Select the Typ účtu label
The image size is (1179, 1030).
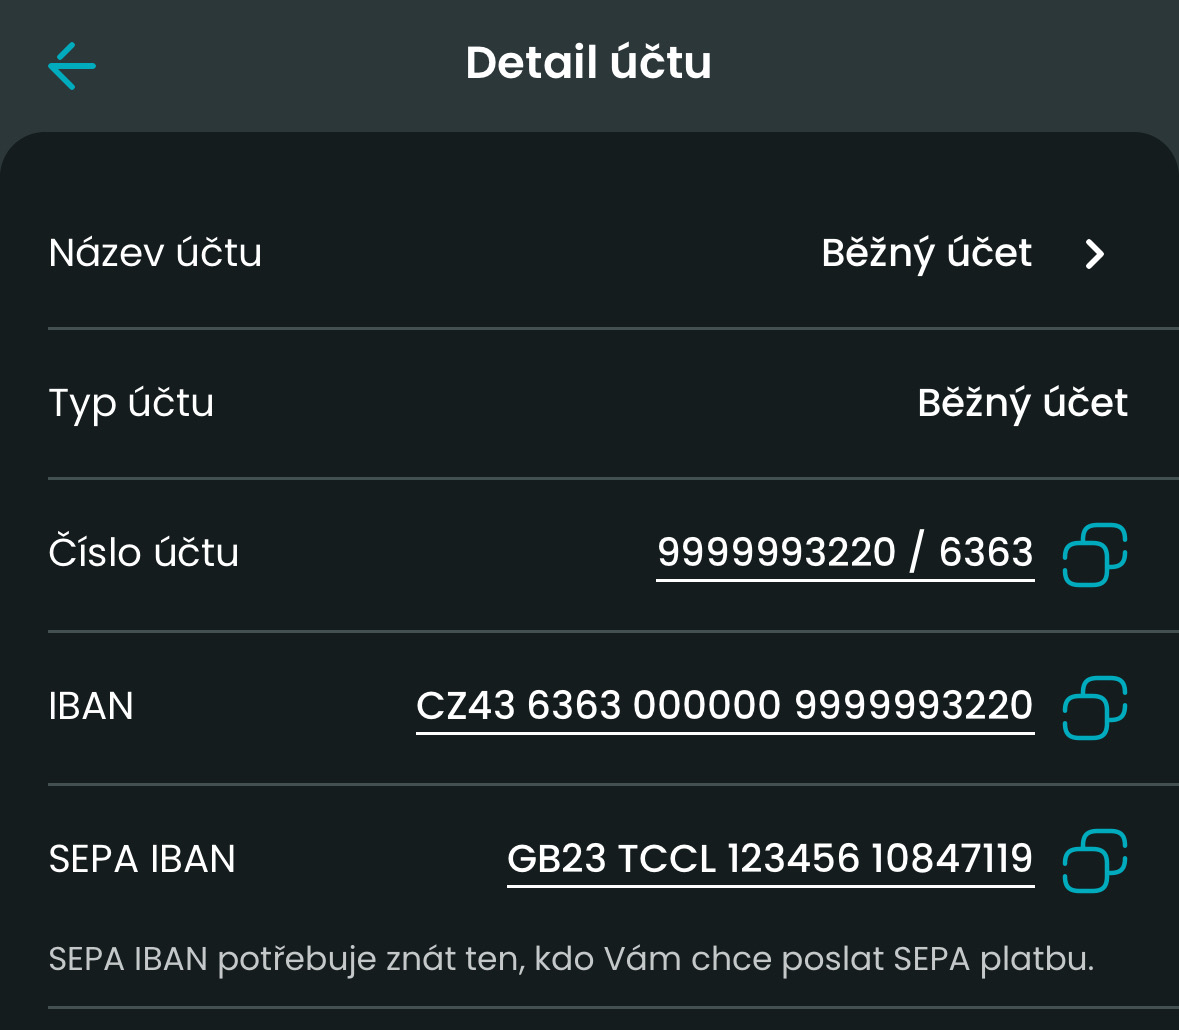[132, 404]
